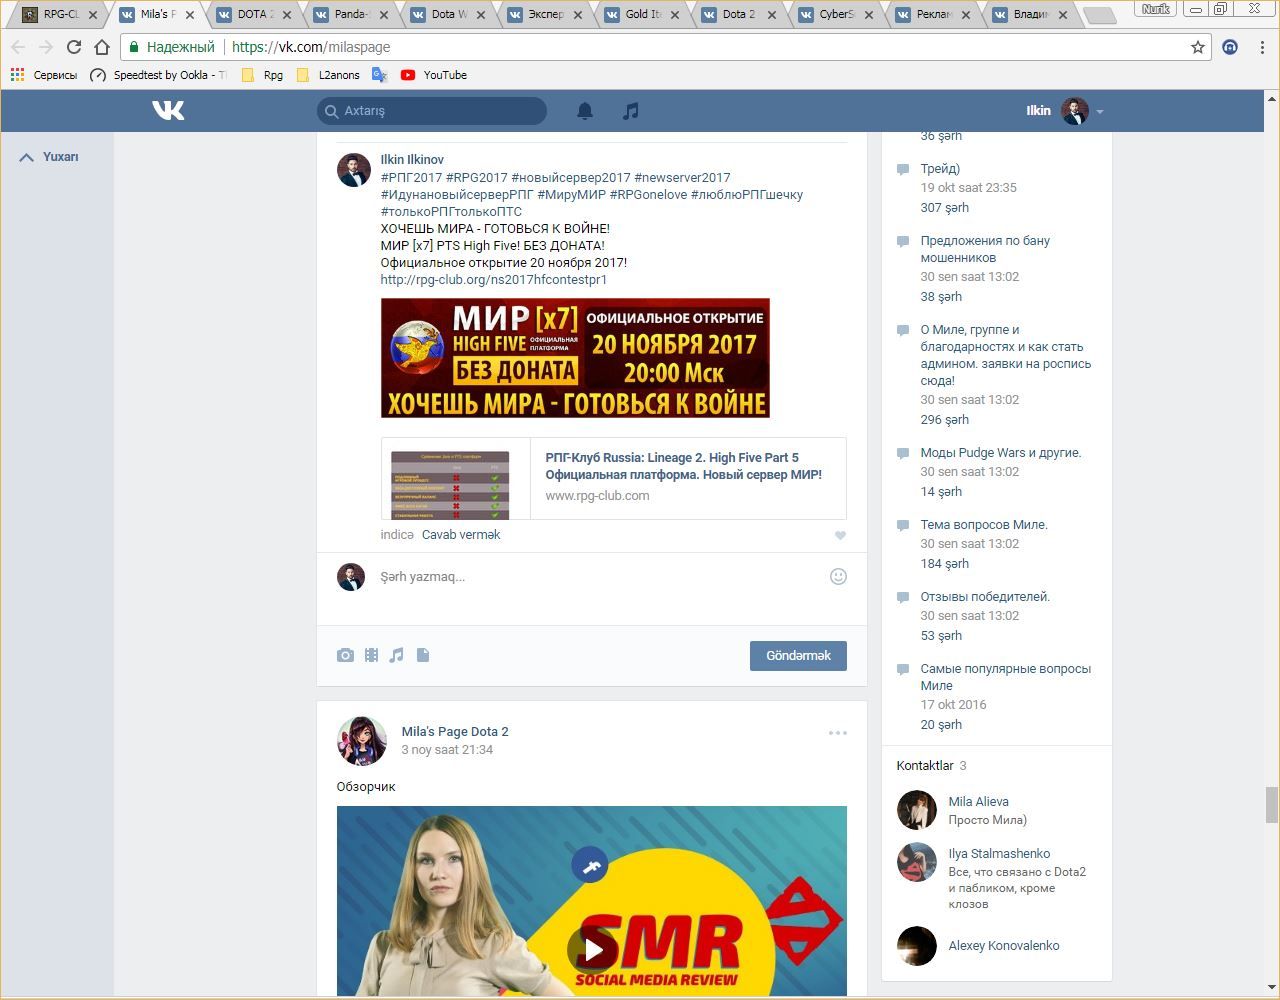Open the Speedtest by Ookla bookmark
The height and width of the screenshot is (1000, 1280).
click(x=158, y=75)
